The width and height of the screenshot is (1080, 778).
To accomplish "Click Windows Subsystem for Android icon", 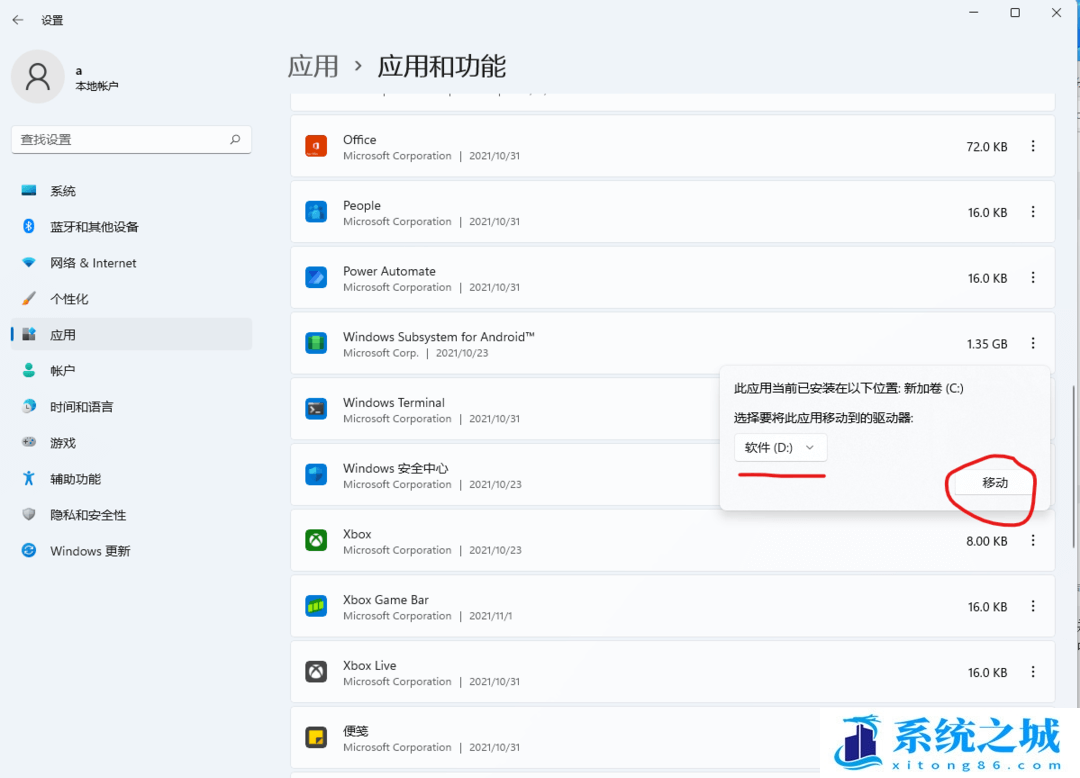I will click(316, 343).
